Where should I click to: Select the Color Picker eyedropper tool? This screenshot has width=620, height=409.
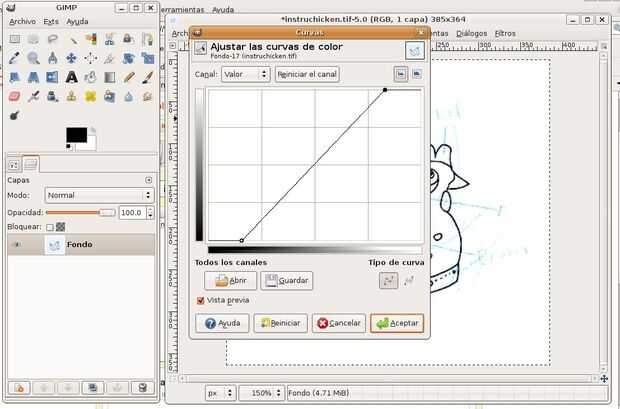click(x=15, y=58)
